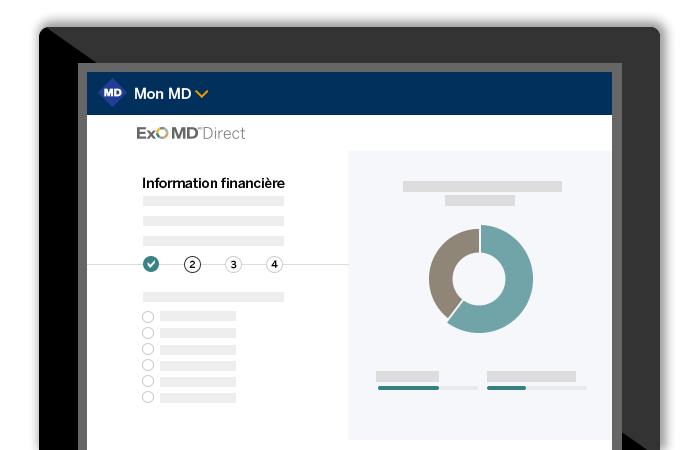Select the completed checkmark step
Viewport: 700px width, 450px height.
151,264
